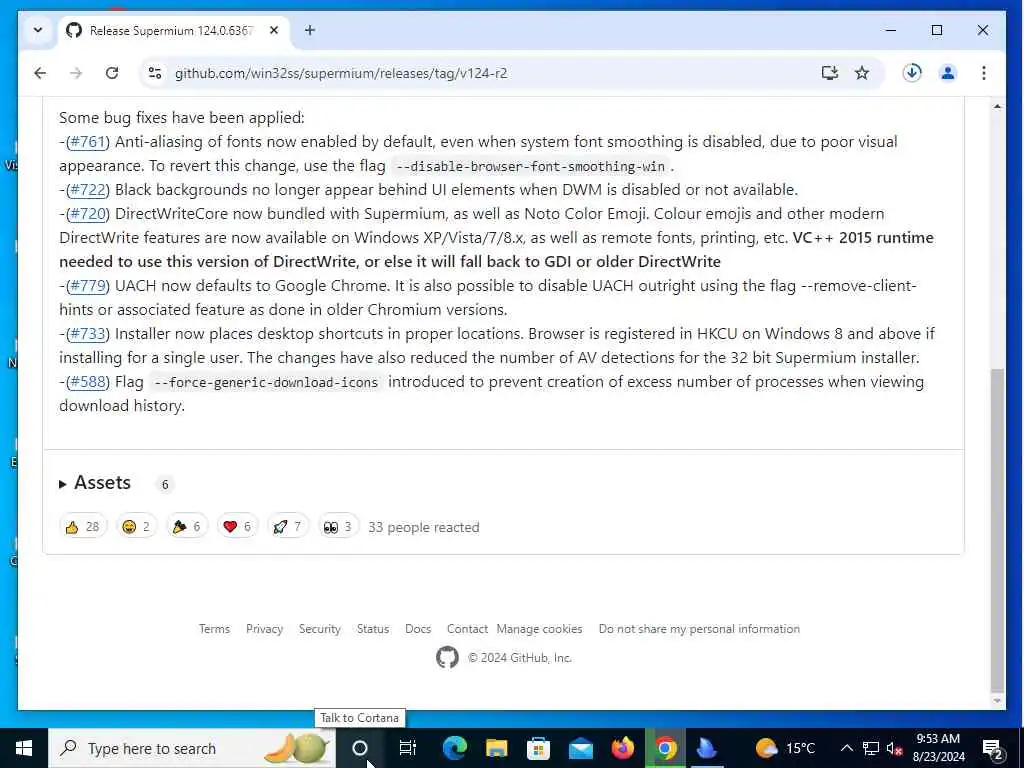The width and height of the screenshot is (1024, 768).
Task: Click the Privacy footer link
Action: (264, 629)
